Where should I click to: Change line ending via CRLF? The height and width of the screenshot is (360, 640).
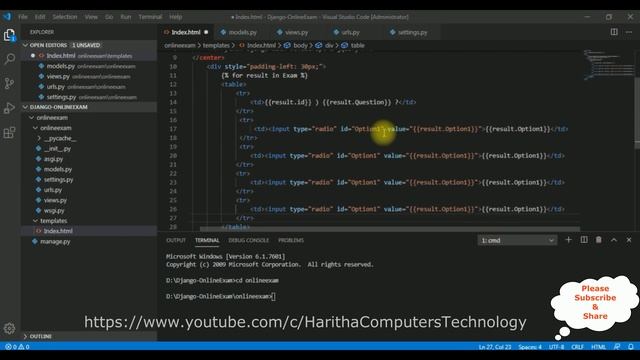[x=578, y=347]
